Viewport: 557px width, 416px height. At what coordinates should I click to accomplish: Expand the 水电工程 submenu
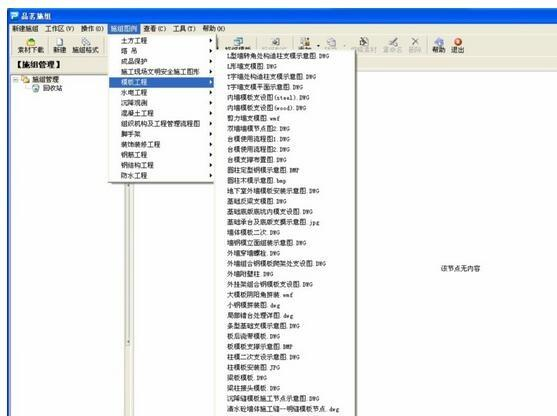coord(161,92)
